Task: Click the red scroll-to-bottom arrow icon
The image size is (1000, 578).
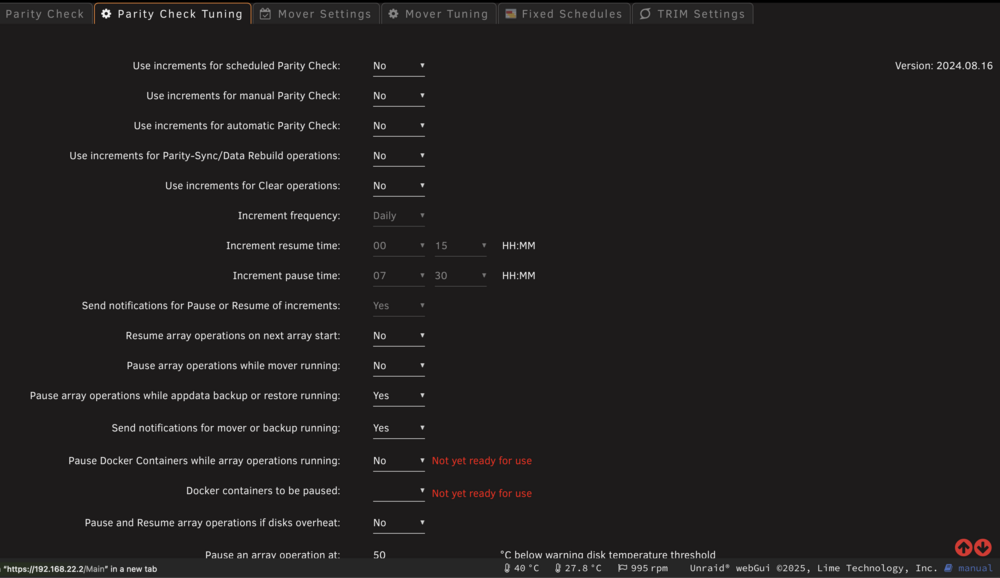Action: (983, 547)
